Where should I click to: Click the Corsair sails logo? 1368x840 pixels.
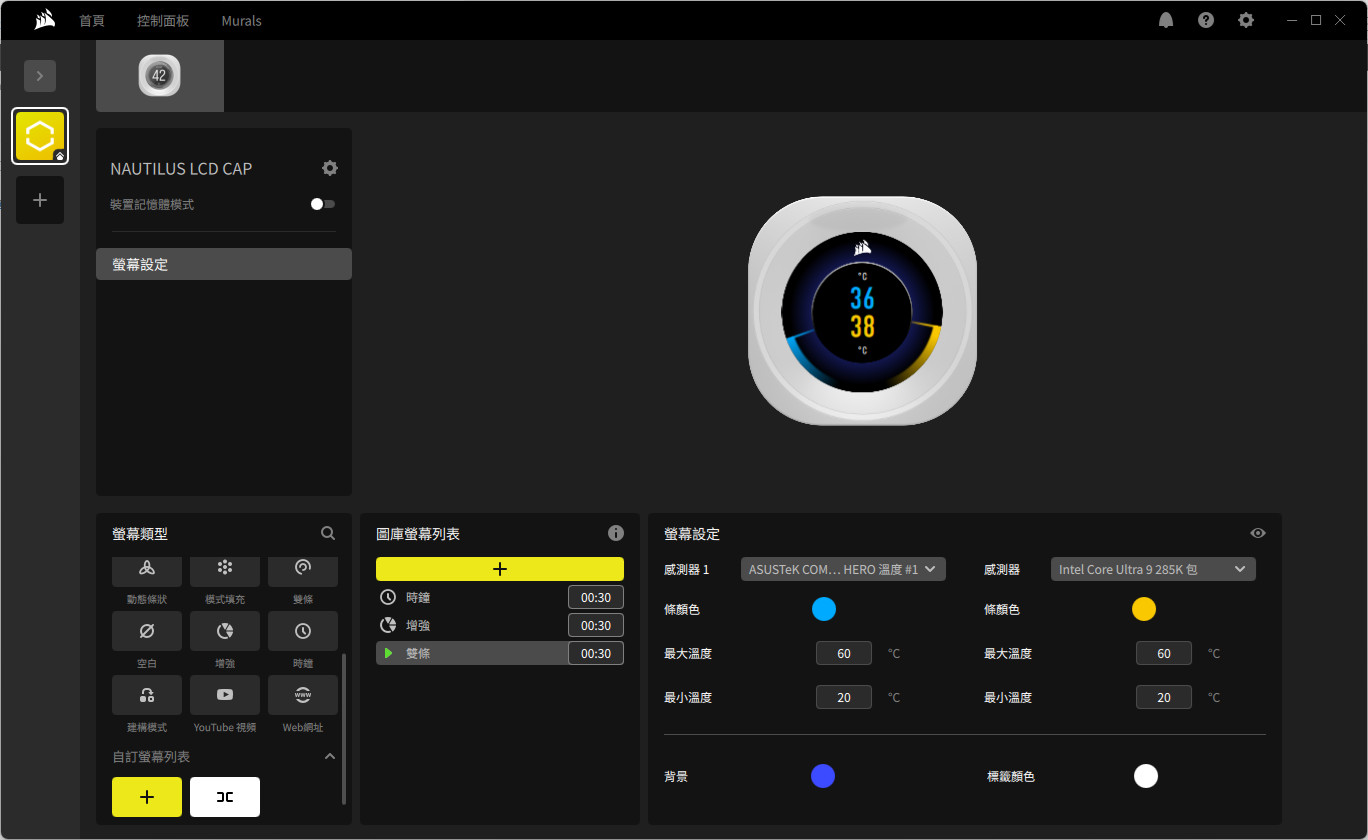(44, 20)
